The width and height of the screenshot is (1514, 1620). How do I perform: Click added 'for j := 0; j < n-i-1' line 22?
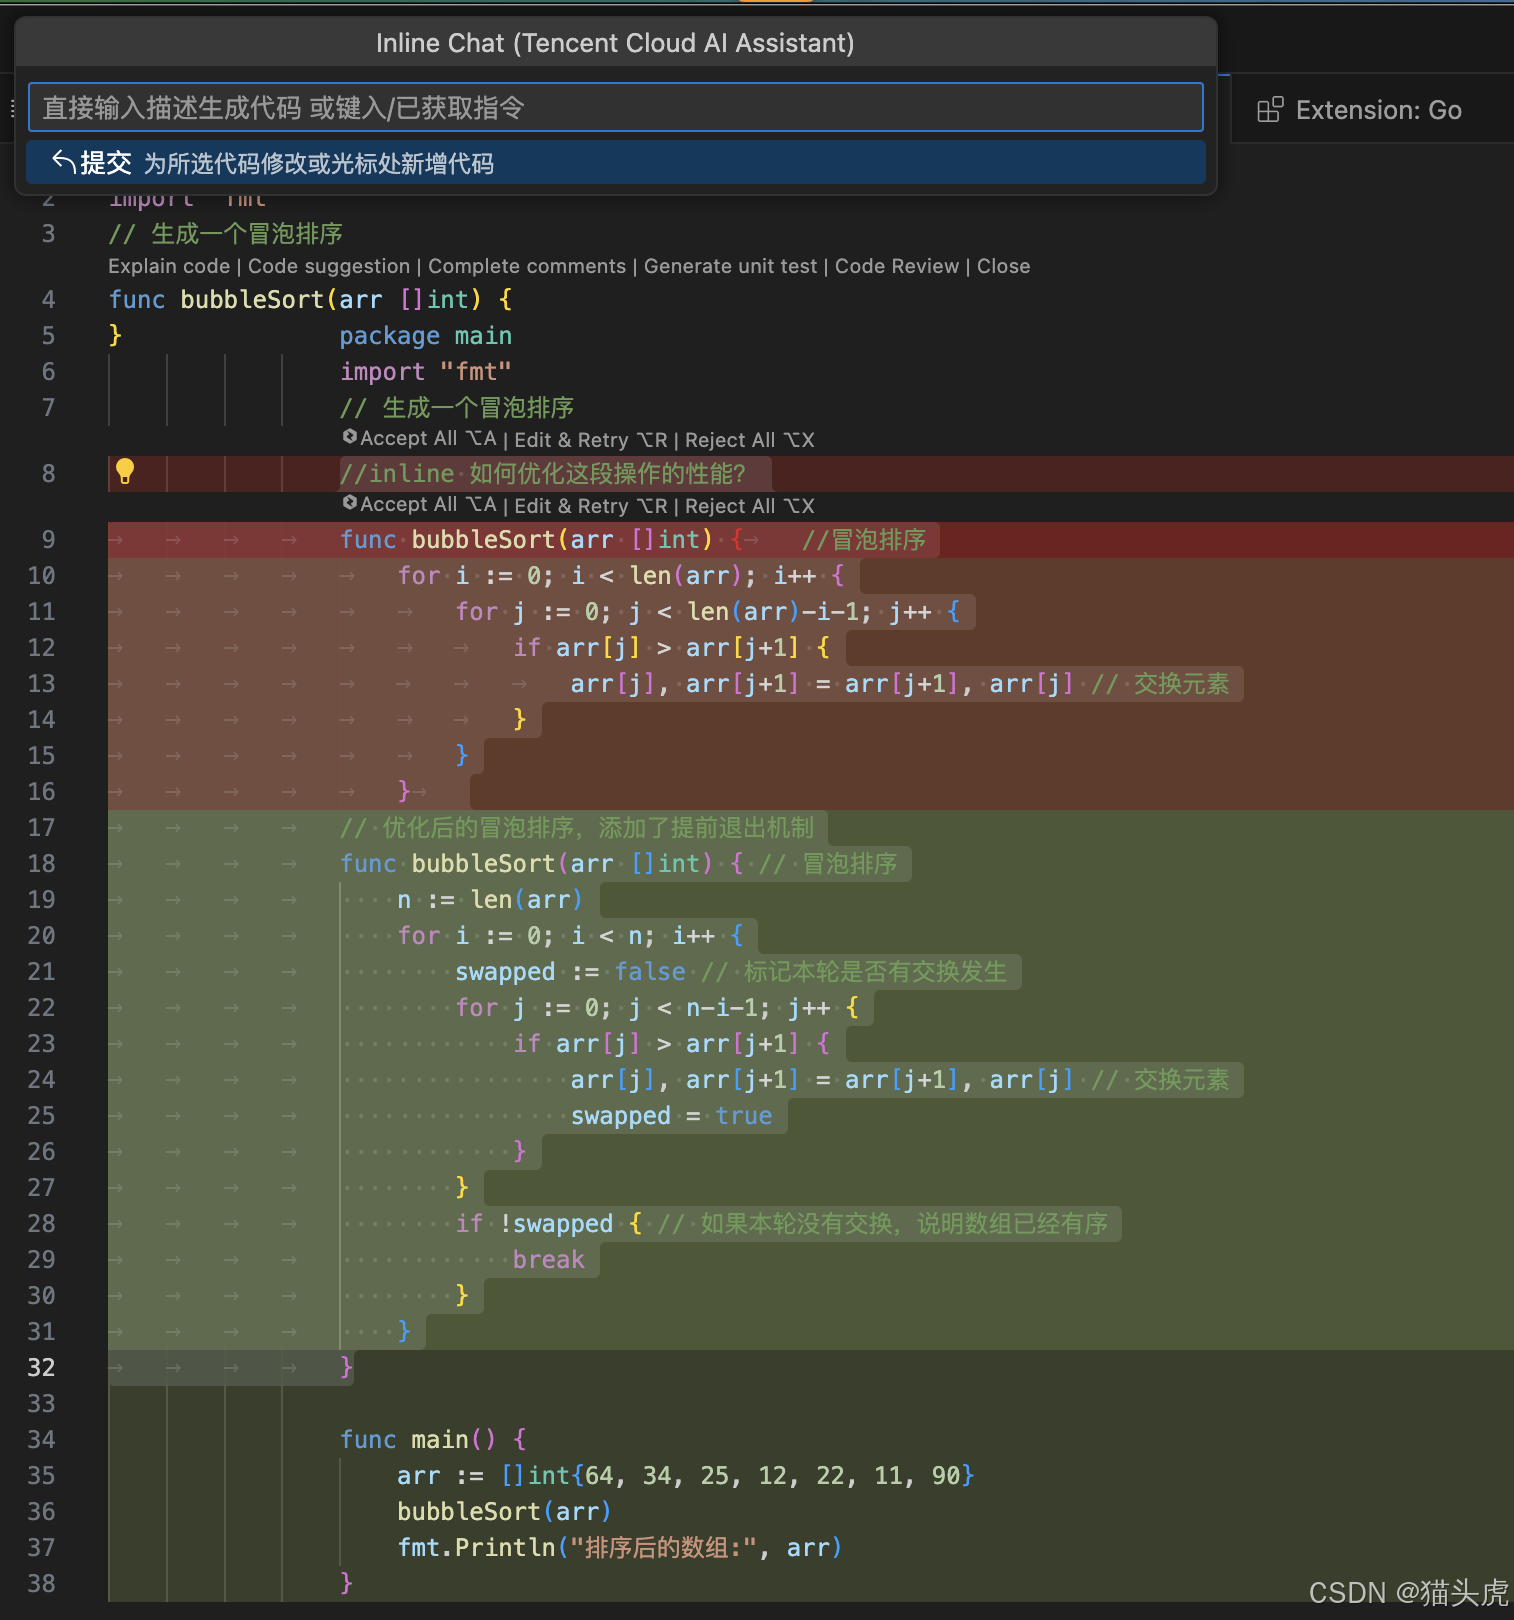pyautogui.click(x=657, y=1007)
